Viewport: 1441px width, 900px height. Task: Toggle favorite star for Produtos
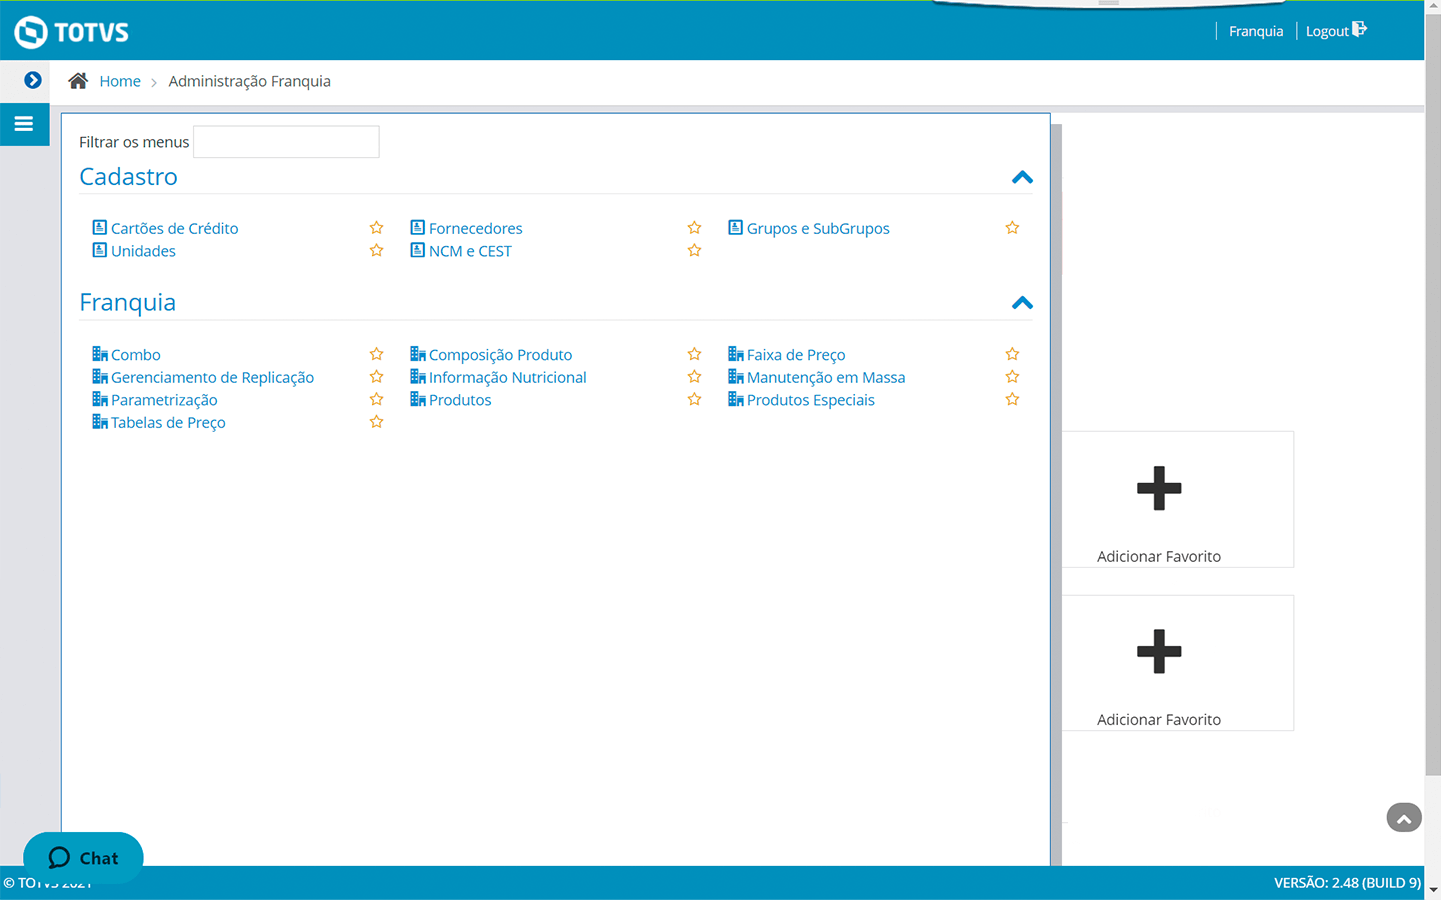coord(694,400)
